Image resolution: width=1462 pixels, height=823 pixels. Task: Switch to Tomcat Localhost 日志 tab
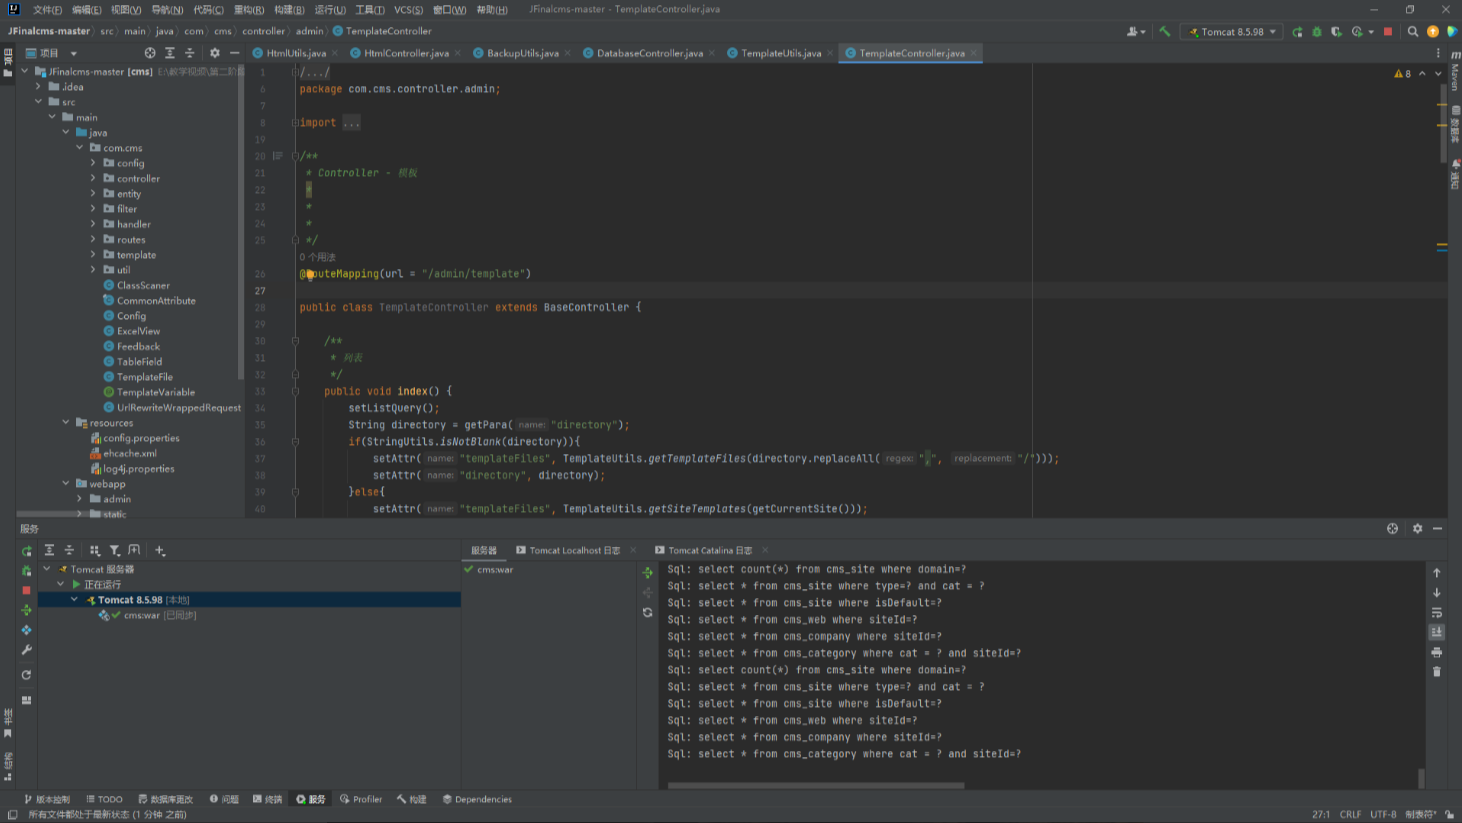574,550
